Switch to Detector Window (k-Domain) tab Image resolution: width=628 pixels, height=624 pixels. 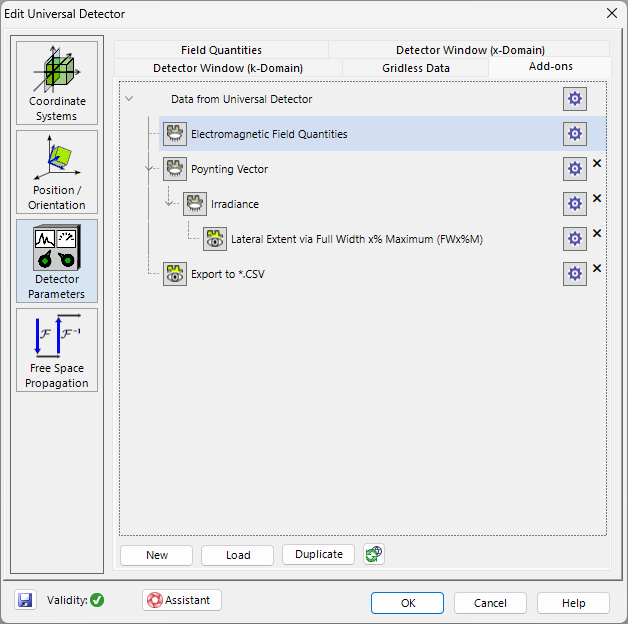228,68
